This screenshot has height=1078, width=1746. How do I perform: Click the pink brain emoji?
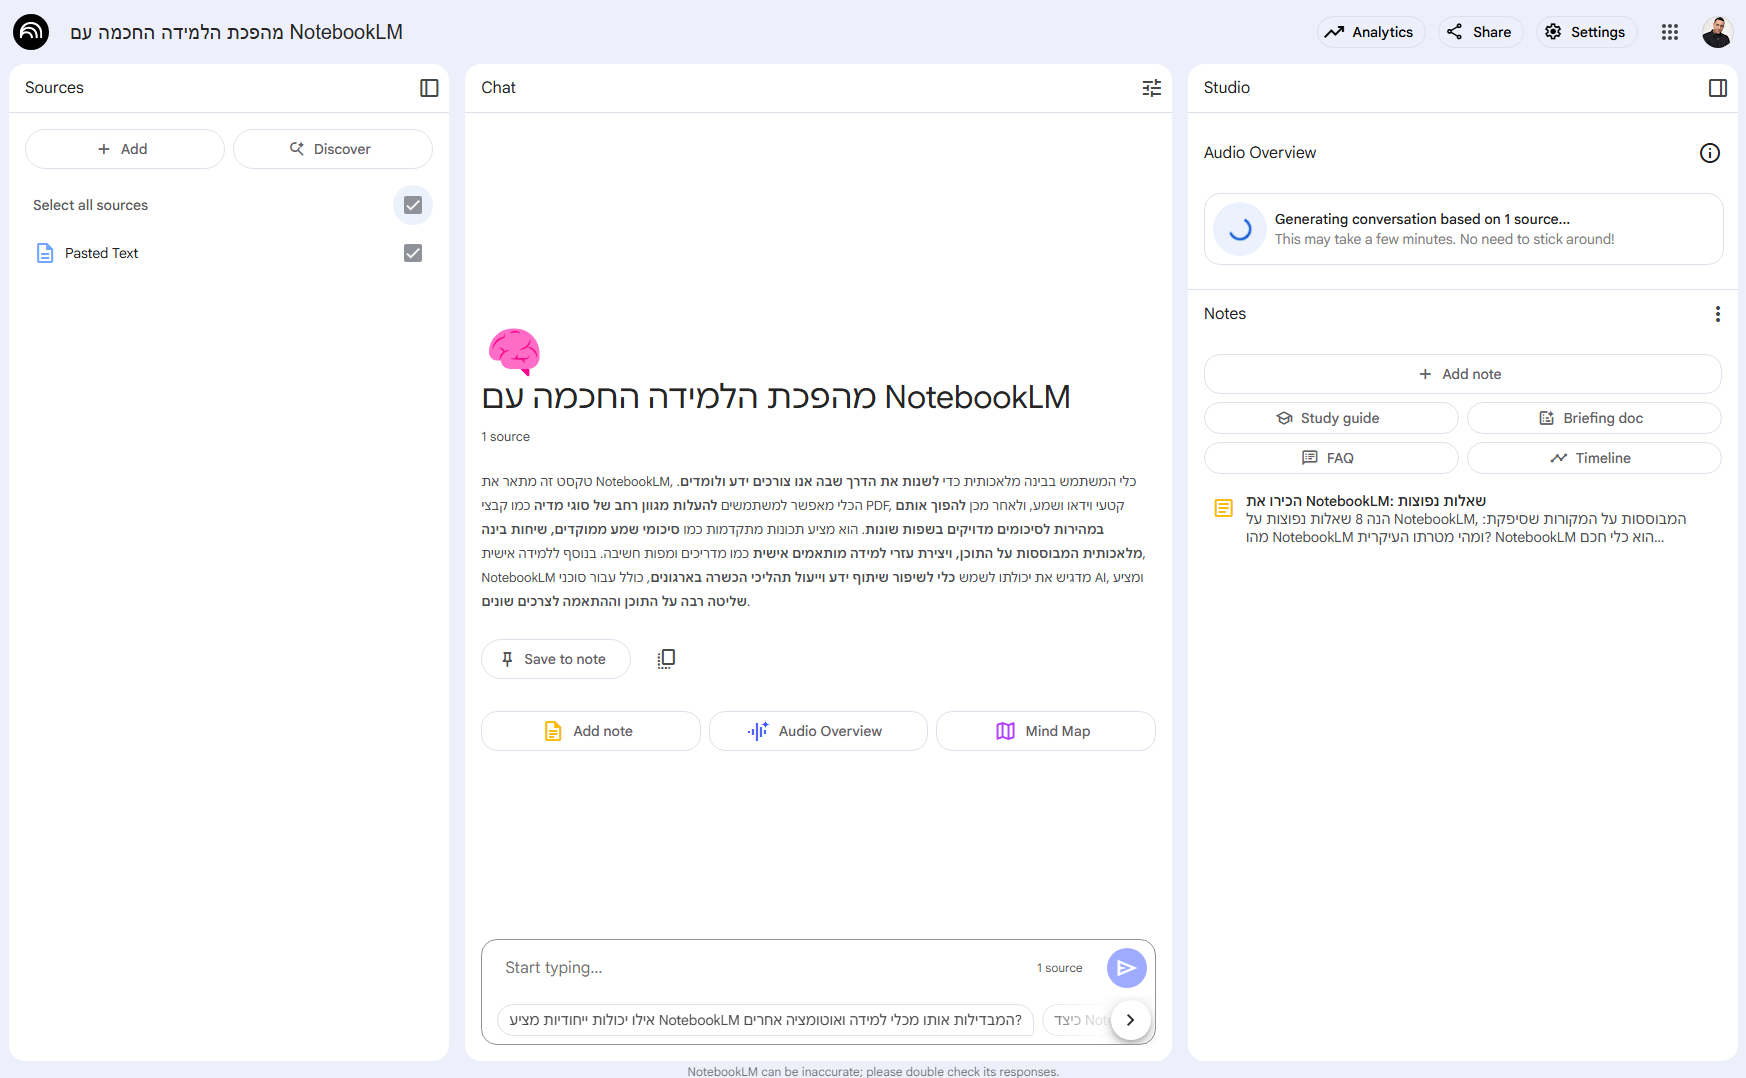(514, 351)
